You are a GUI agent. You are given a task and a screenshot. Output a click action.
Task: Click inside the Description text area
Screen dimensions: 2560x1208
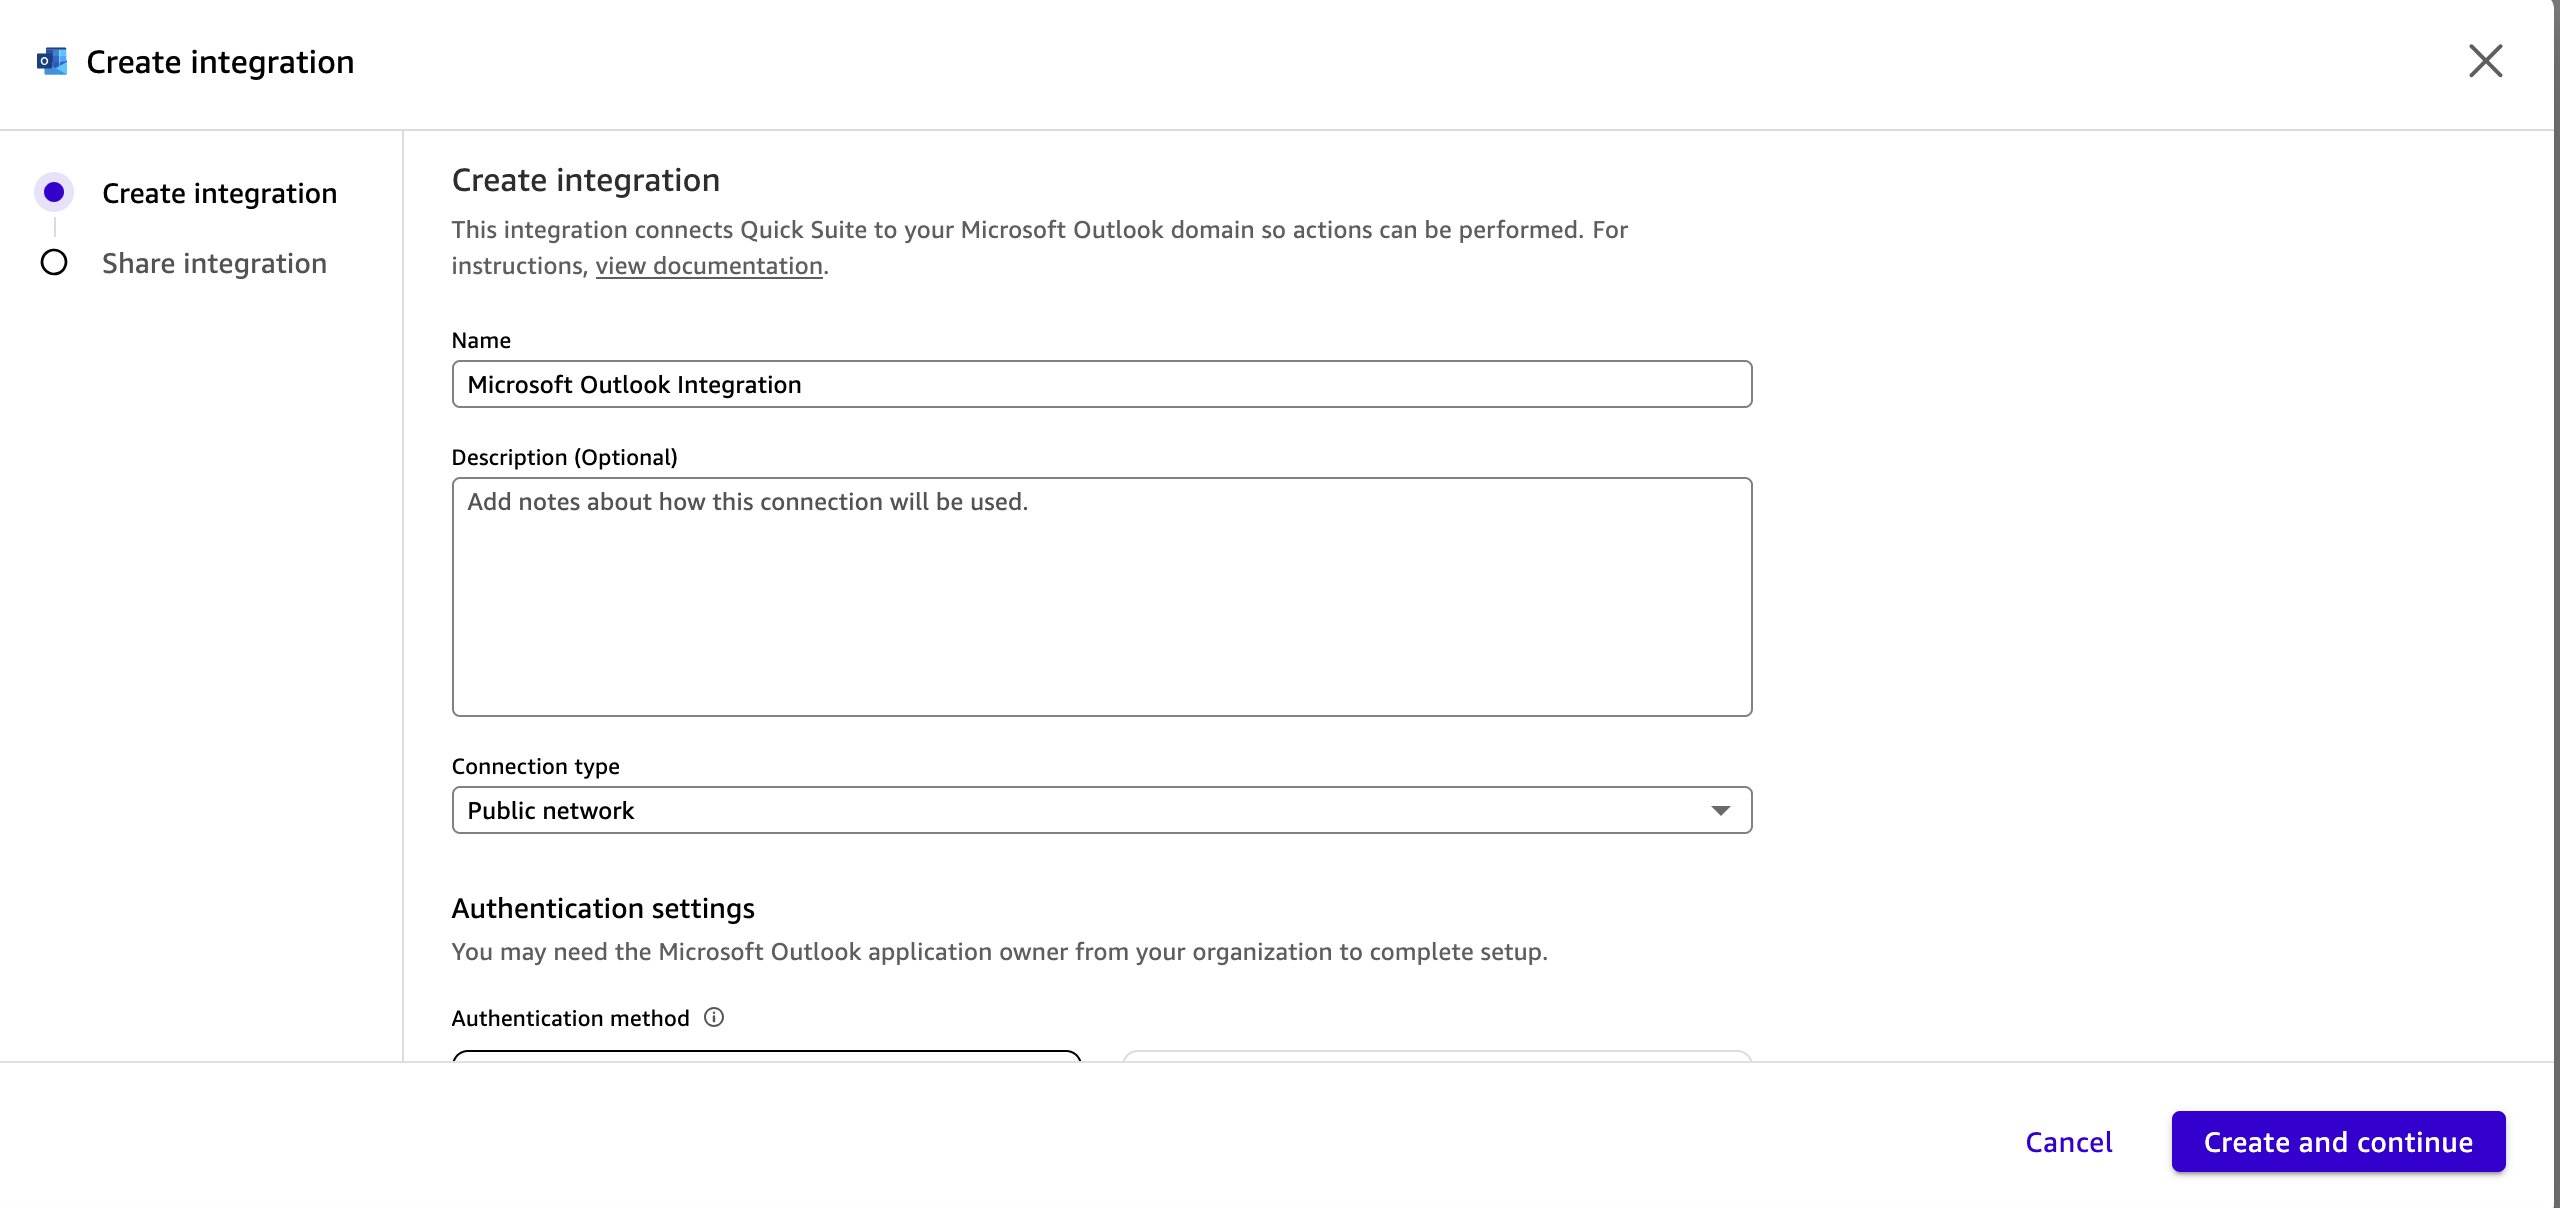click(x=1100, y=598)
